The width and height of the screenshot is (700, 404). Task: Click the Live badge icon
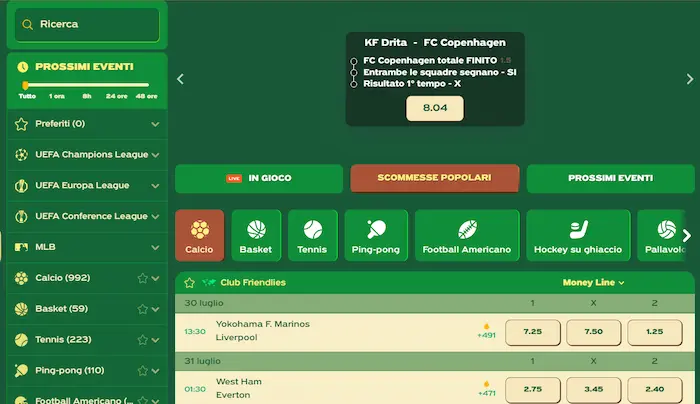pyautogui.click(x=234, y=178)
